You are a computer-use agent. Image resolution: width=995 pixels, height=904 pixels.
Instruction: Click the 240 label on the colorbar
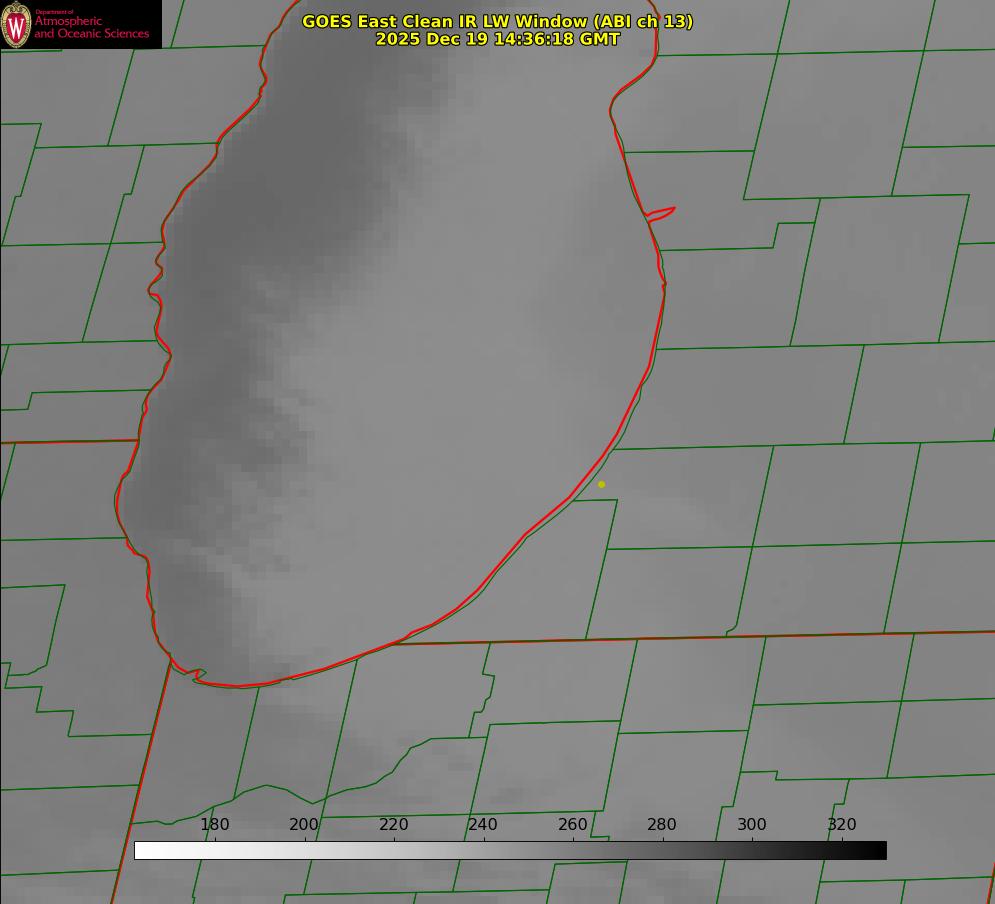(482, 824)
